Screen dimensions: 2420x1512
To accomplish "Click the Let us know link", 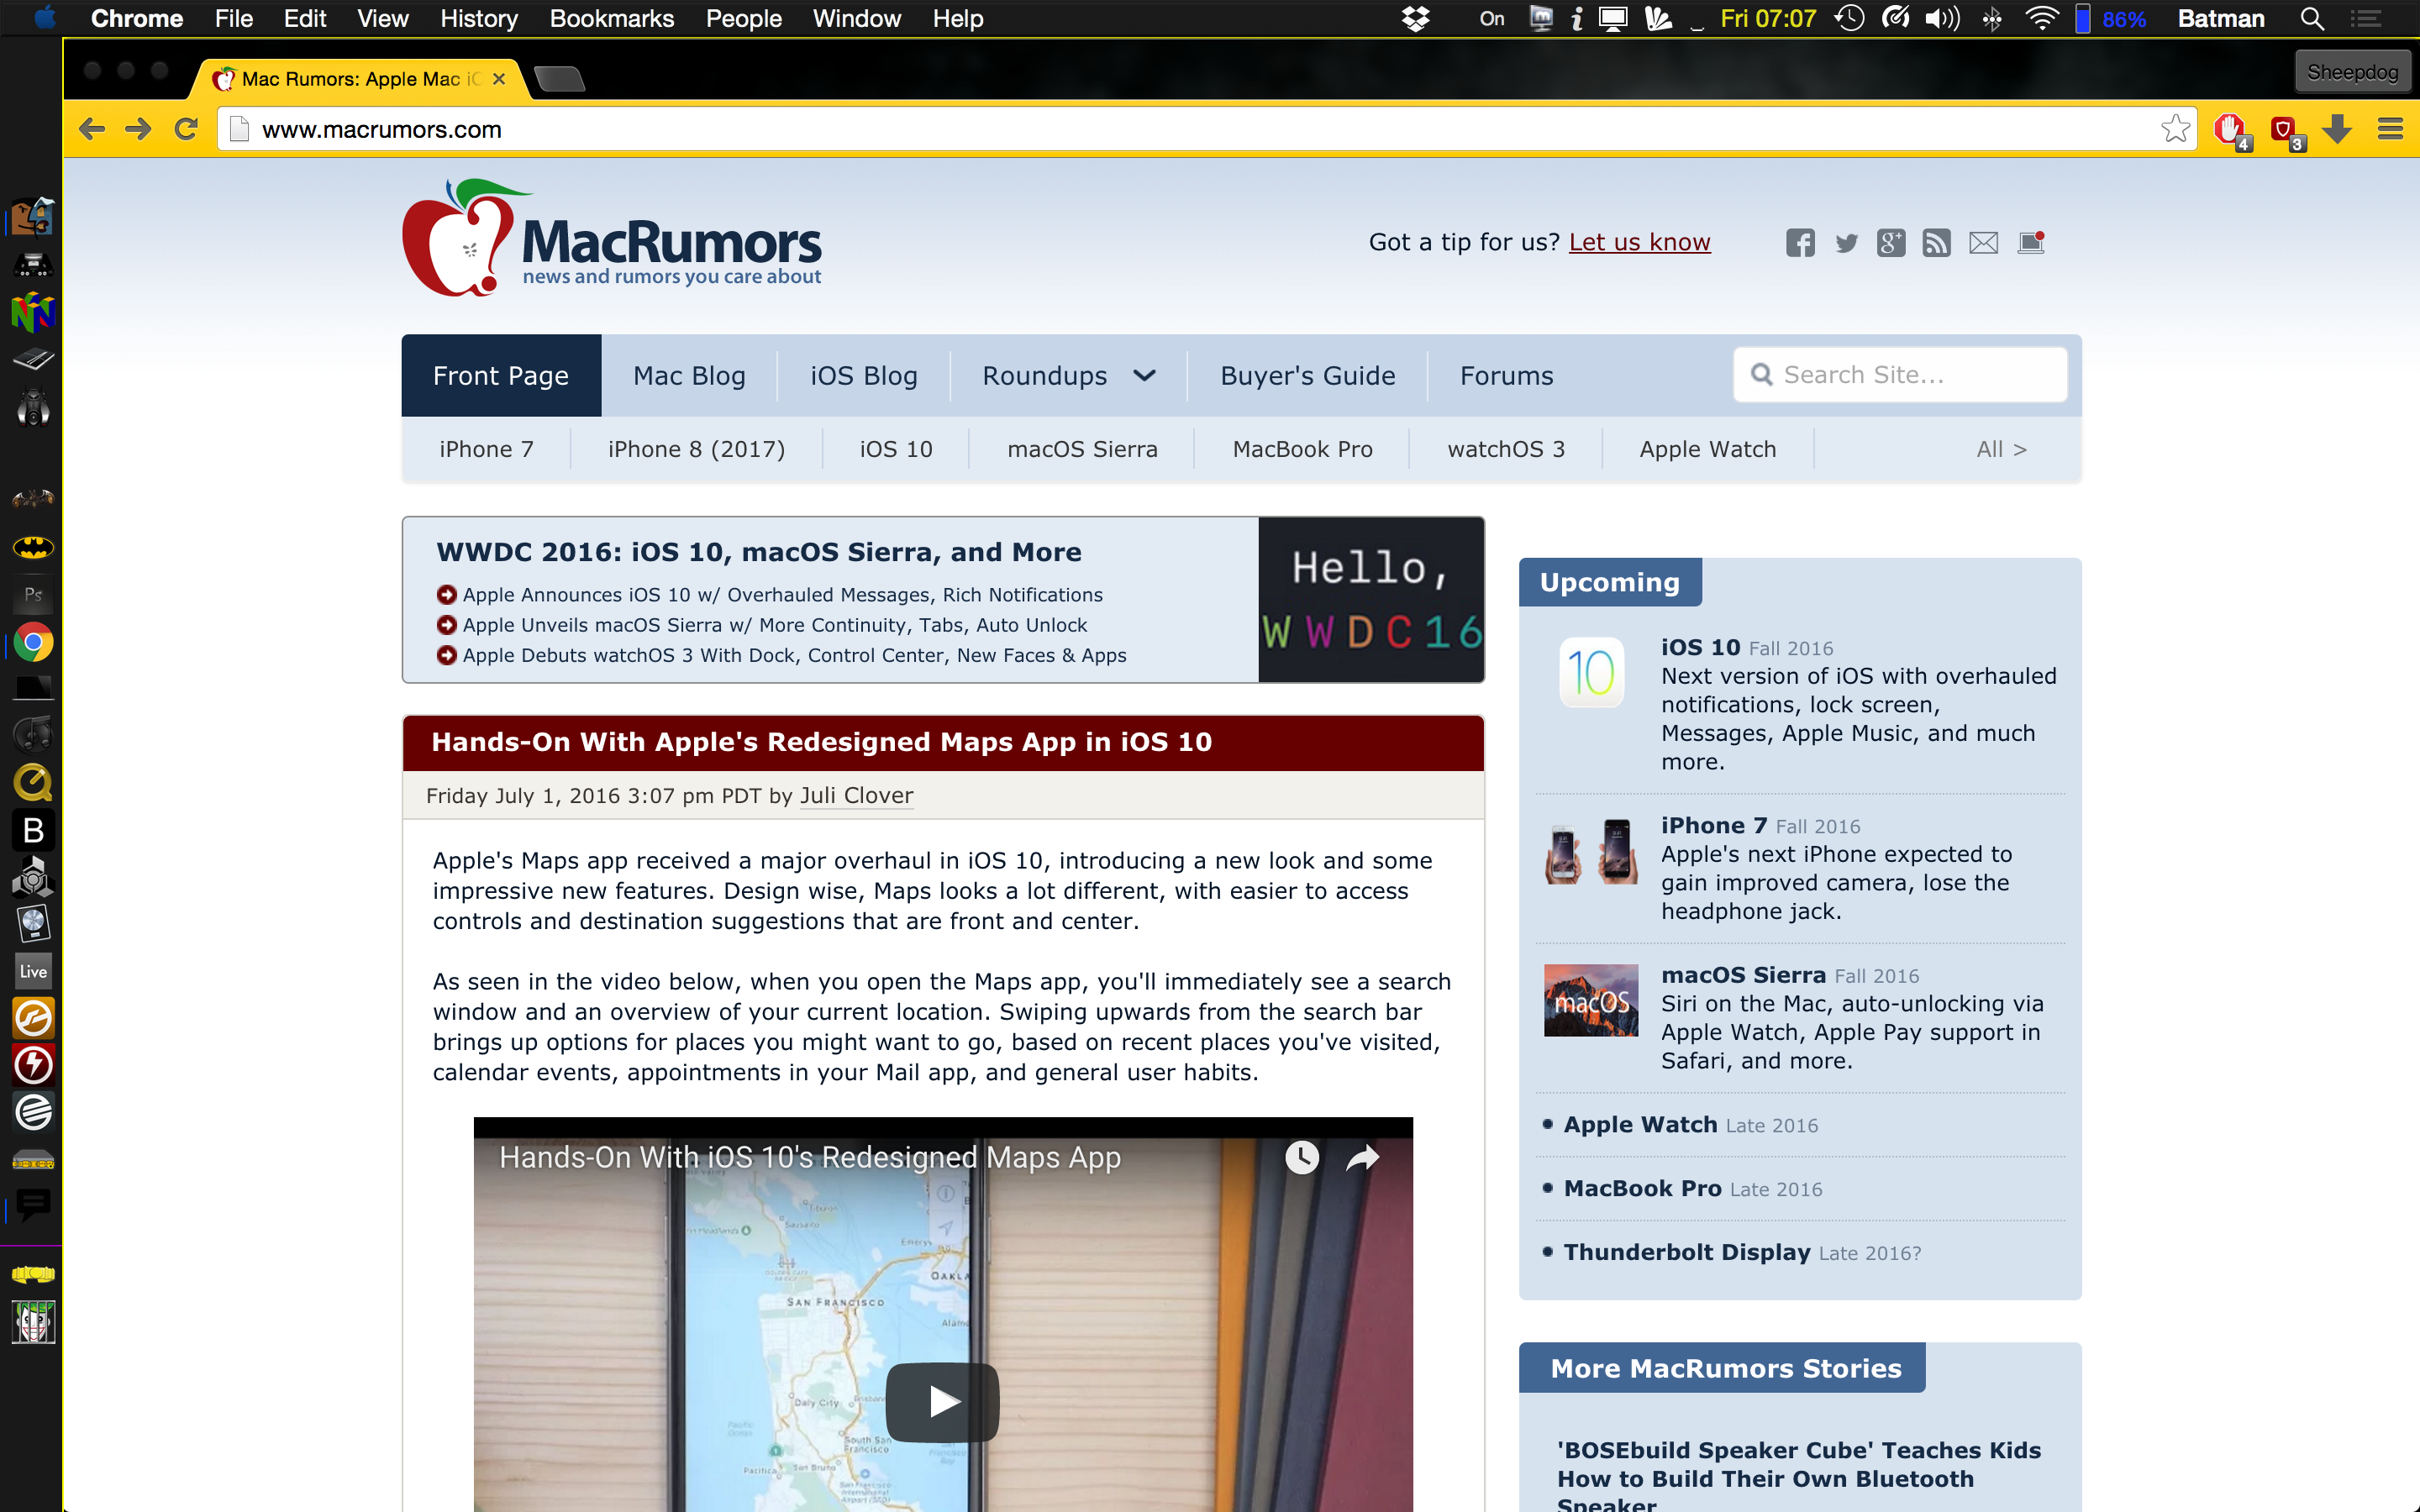I will point(1639,242).
